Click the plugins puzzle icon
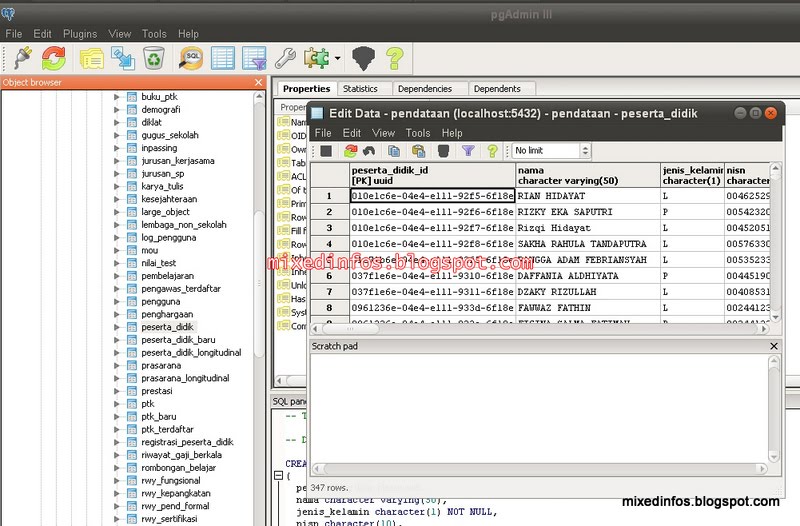The width and height of the screenshot is (800, 526). tap(316, 58)
